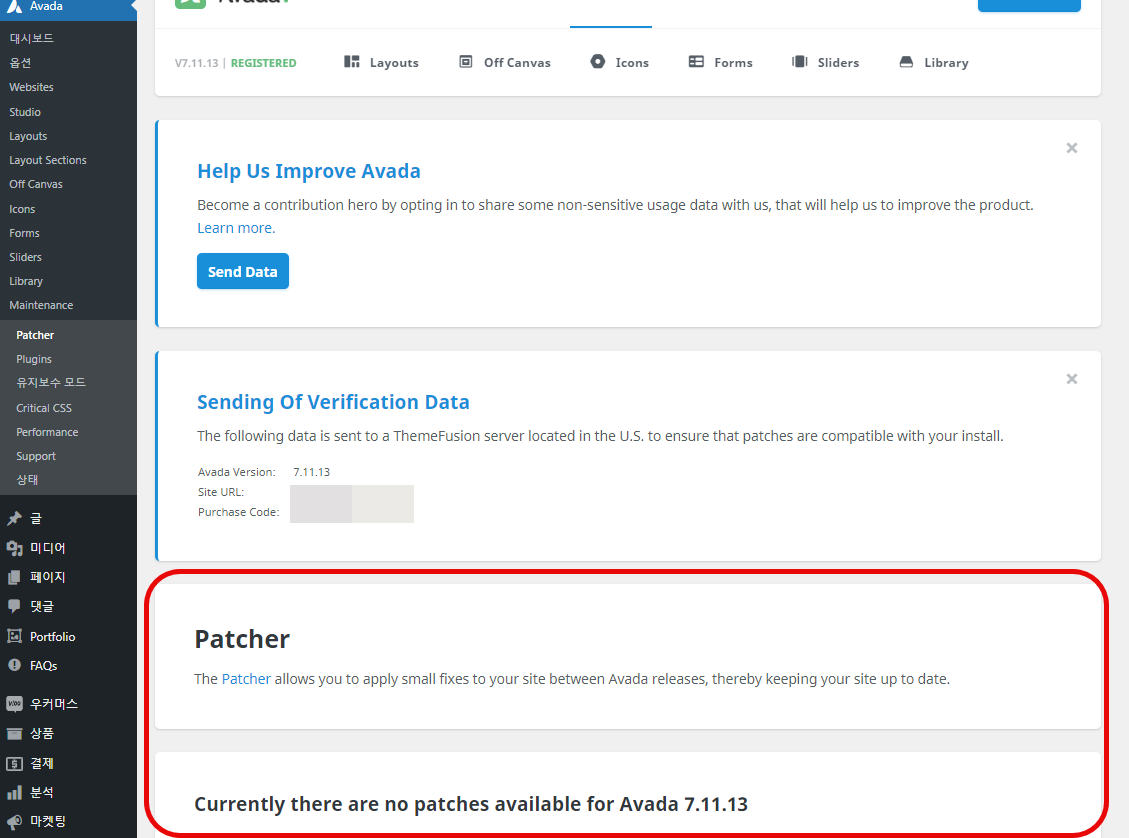Follow the Learn more link
The height and width of the screenshot is (838, 1129).
(236, 228)
